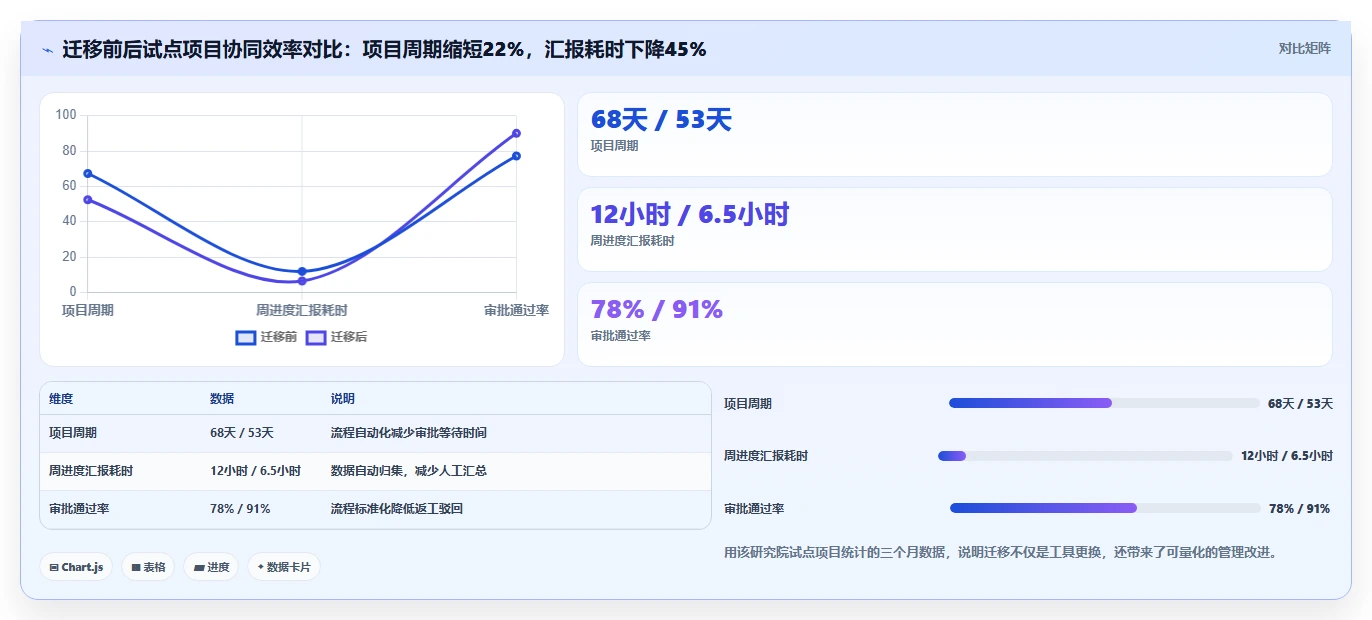Click 迁移前 data point at 项目周期
This screenshot has height=620, width=1372.
(x=88, y=173)
